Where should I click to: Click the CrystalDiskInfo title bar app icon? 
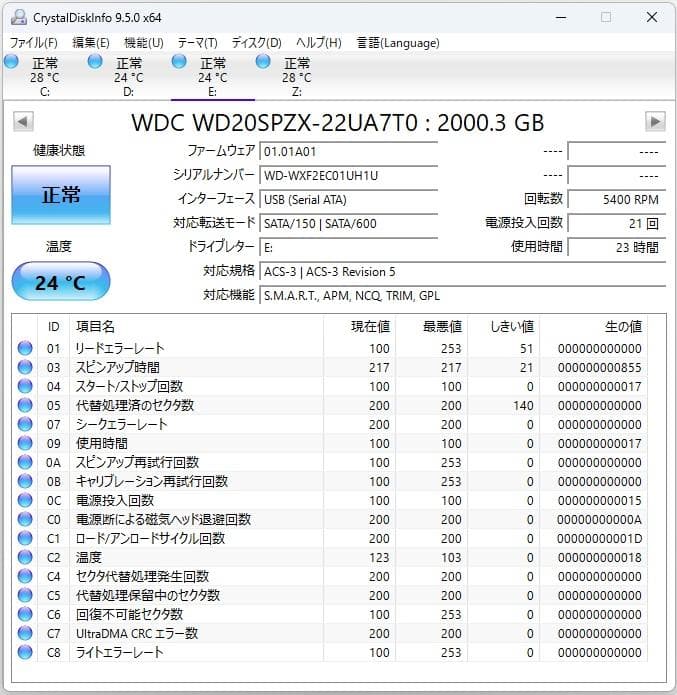point(19,17)
